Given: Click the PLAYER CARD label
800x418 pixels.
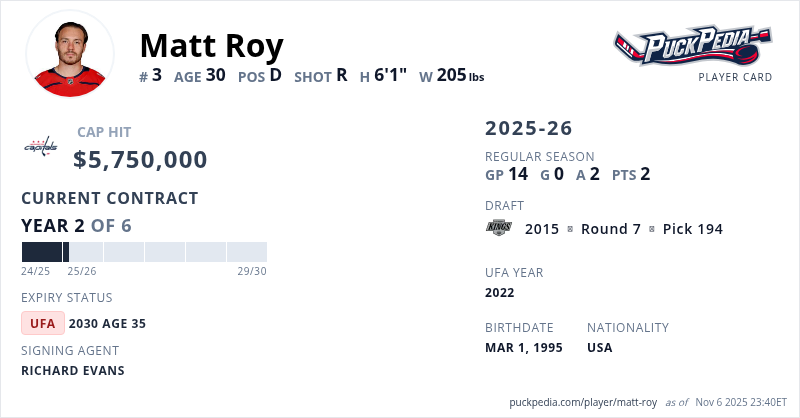Looking at the screenshot, I should pos(735,77).
